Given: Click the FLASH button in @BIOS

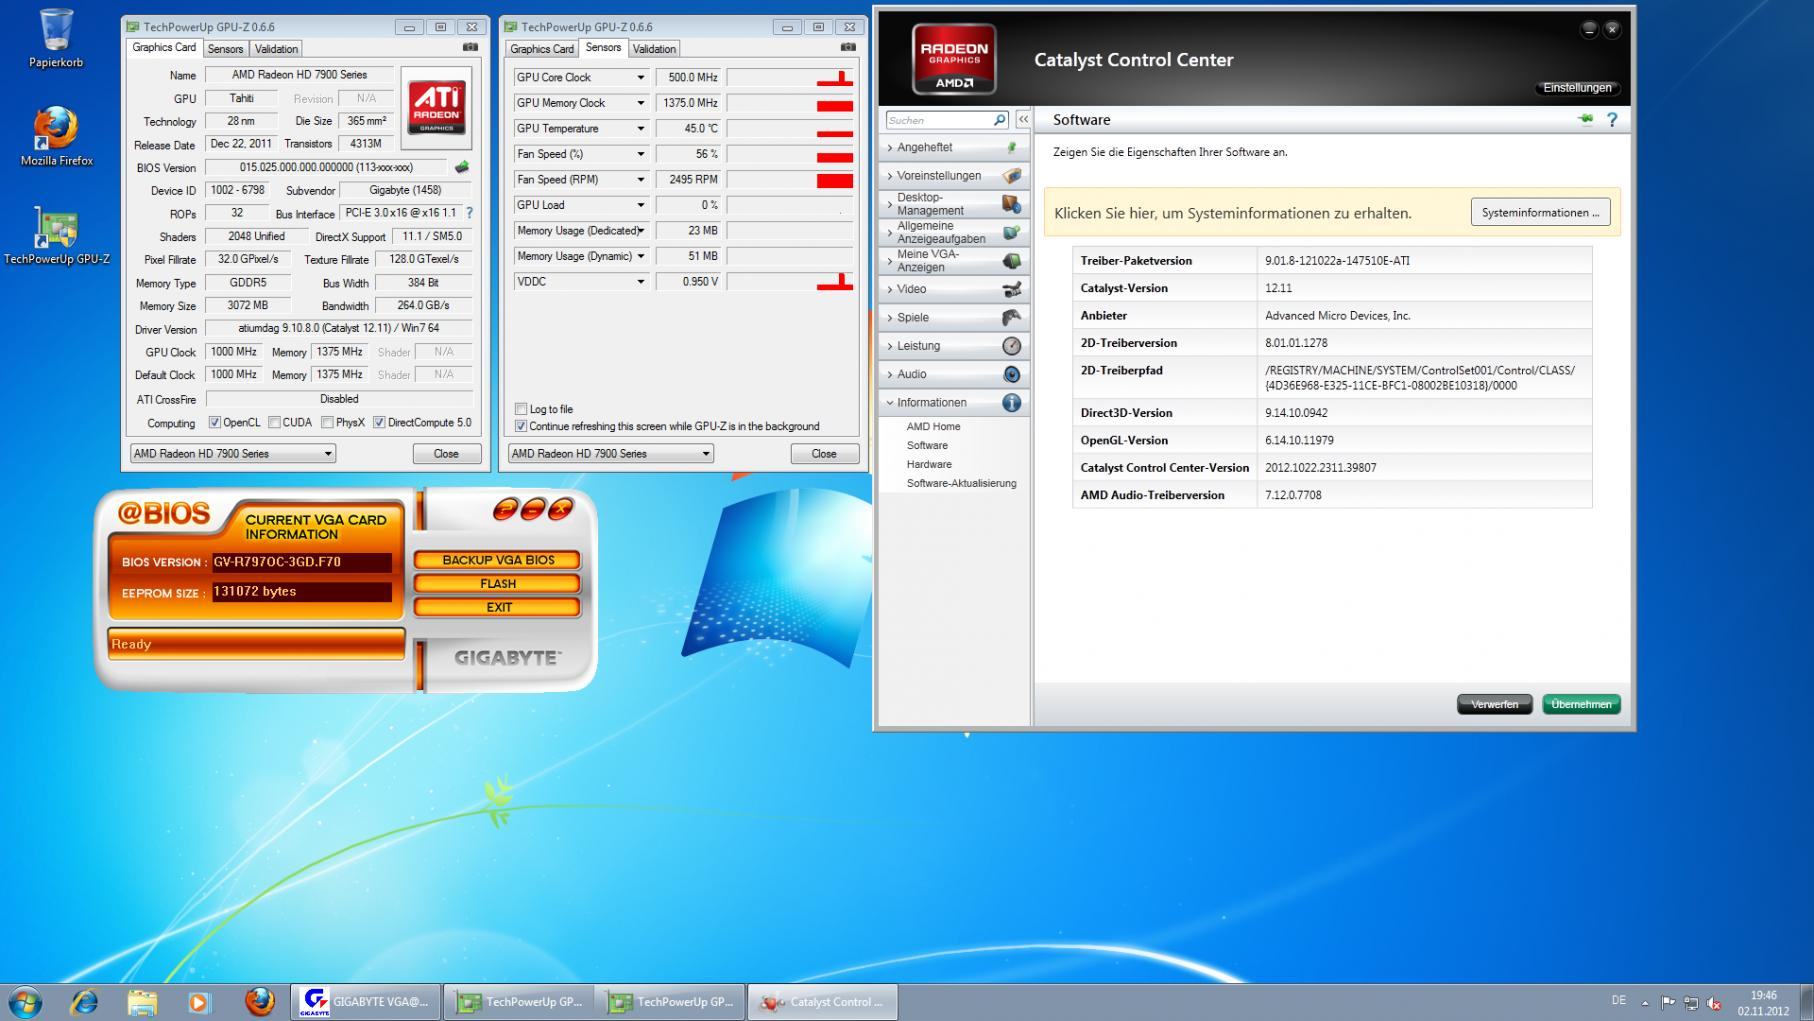Looking at the screenshot, I should [x=497, y=584].
